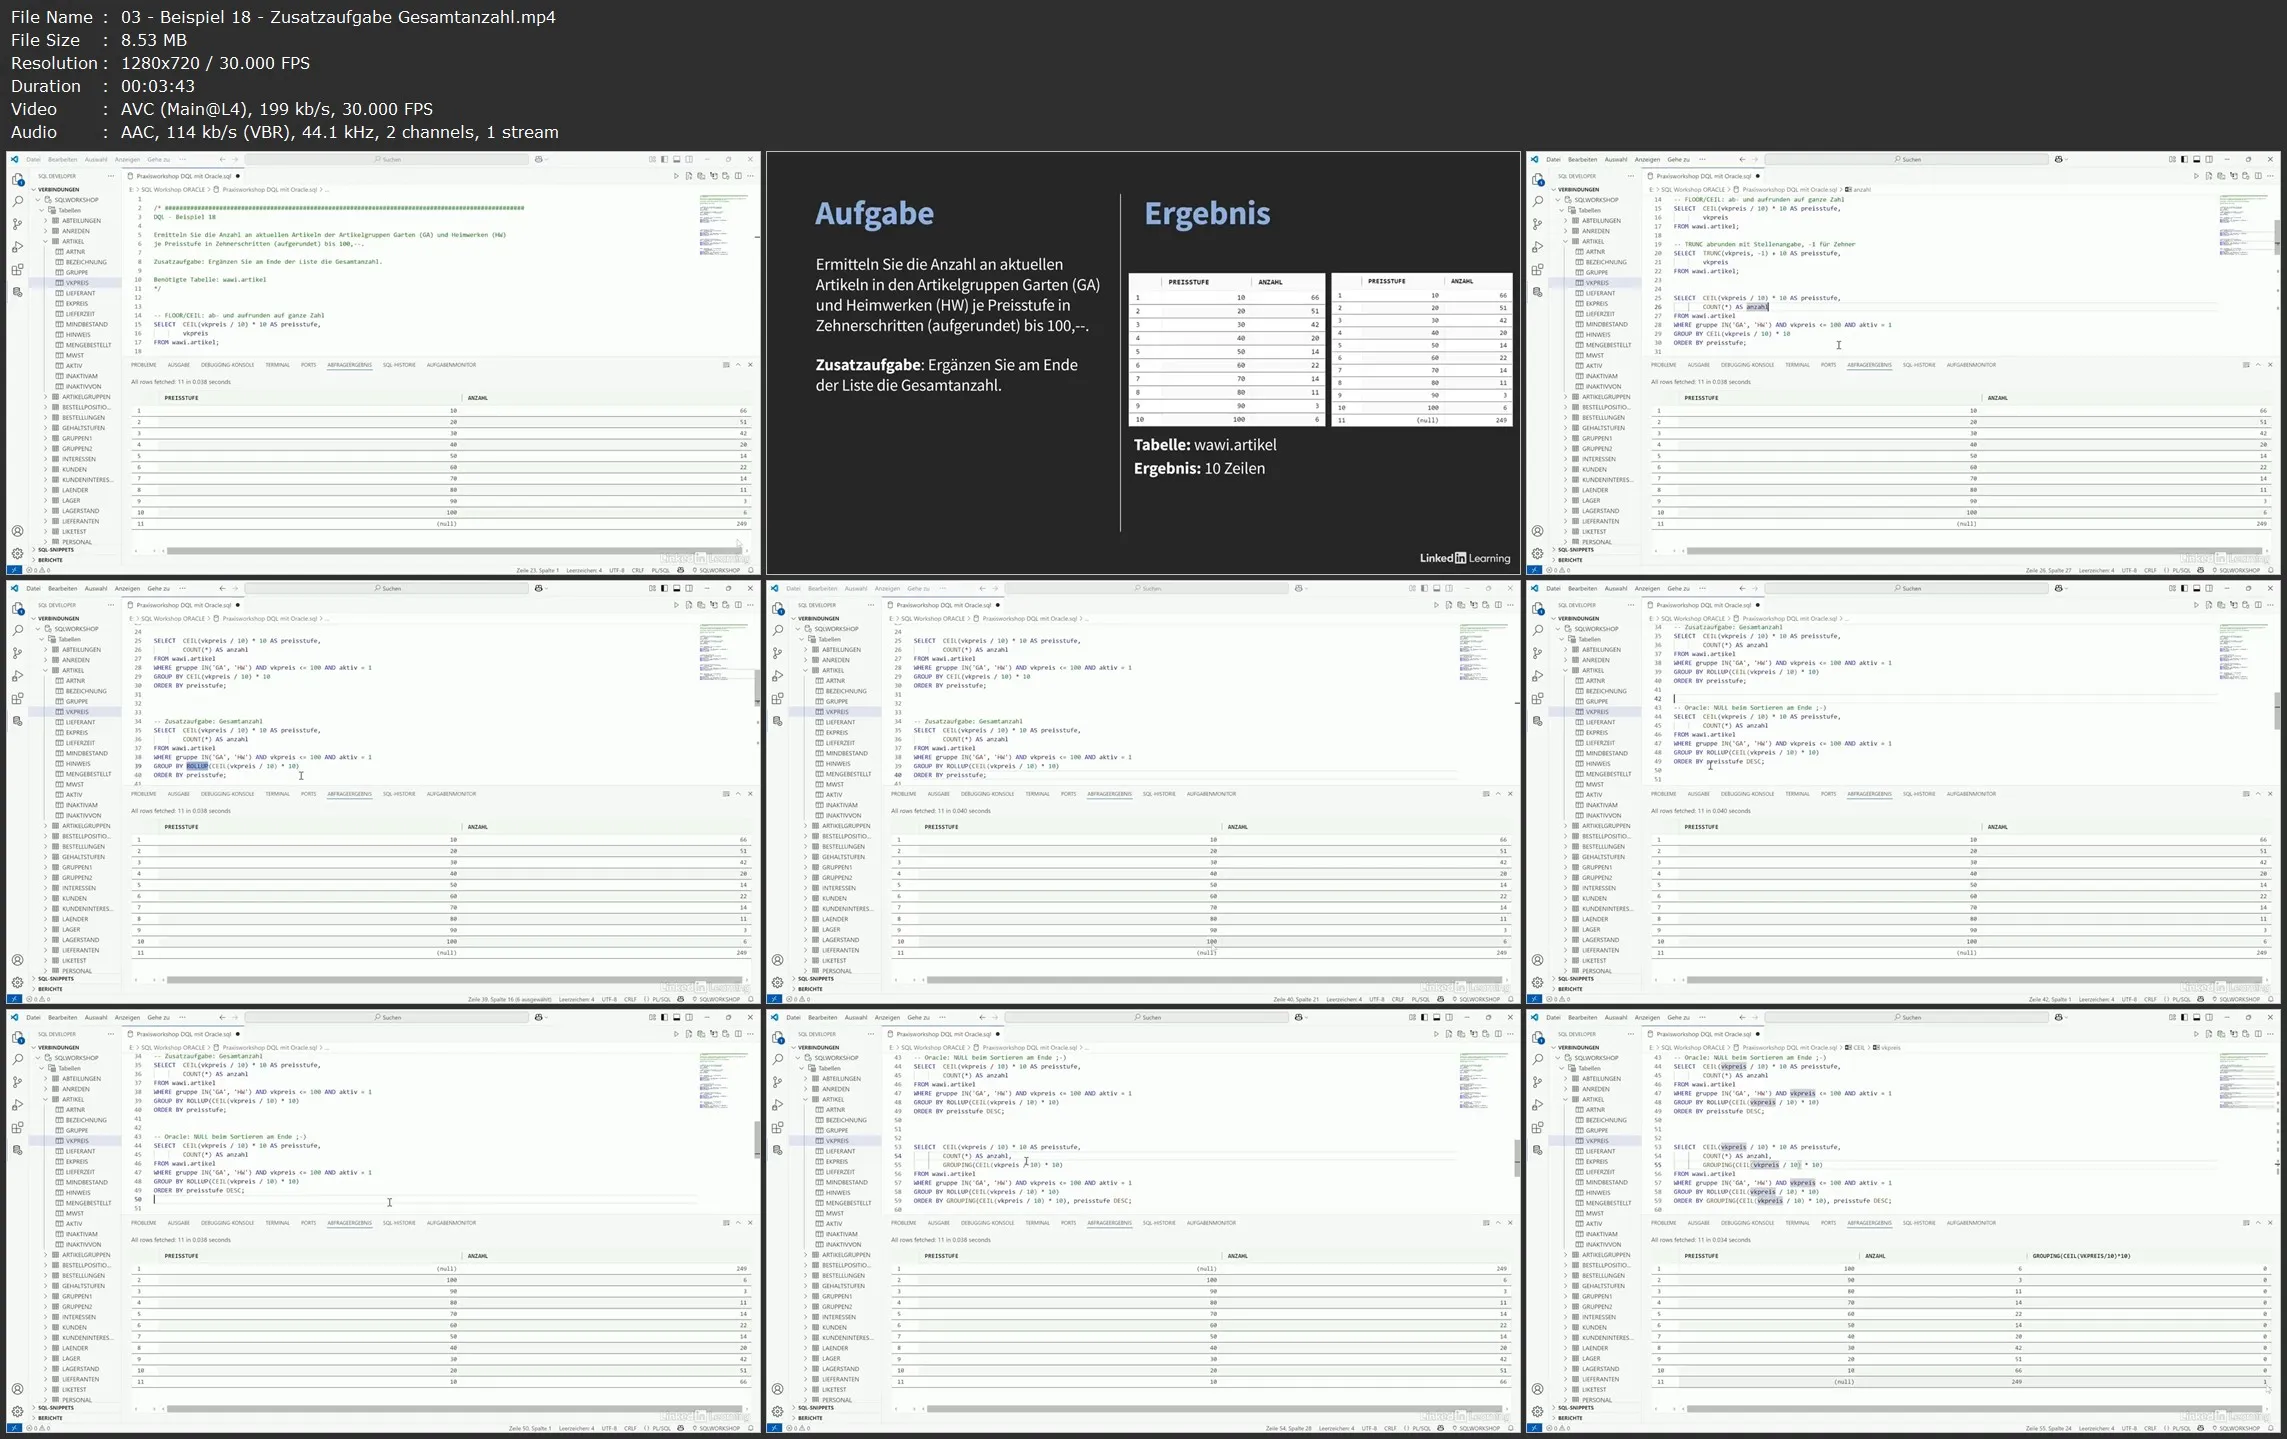Open Accounts icon in the Beispiel 18 comment frame
Viewport: 2287px width, 1439px height.
pos(17,531)
